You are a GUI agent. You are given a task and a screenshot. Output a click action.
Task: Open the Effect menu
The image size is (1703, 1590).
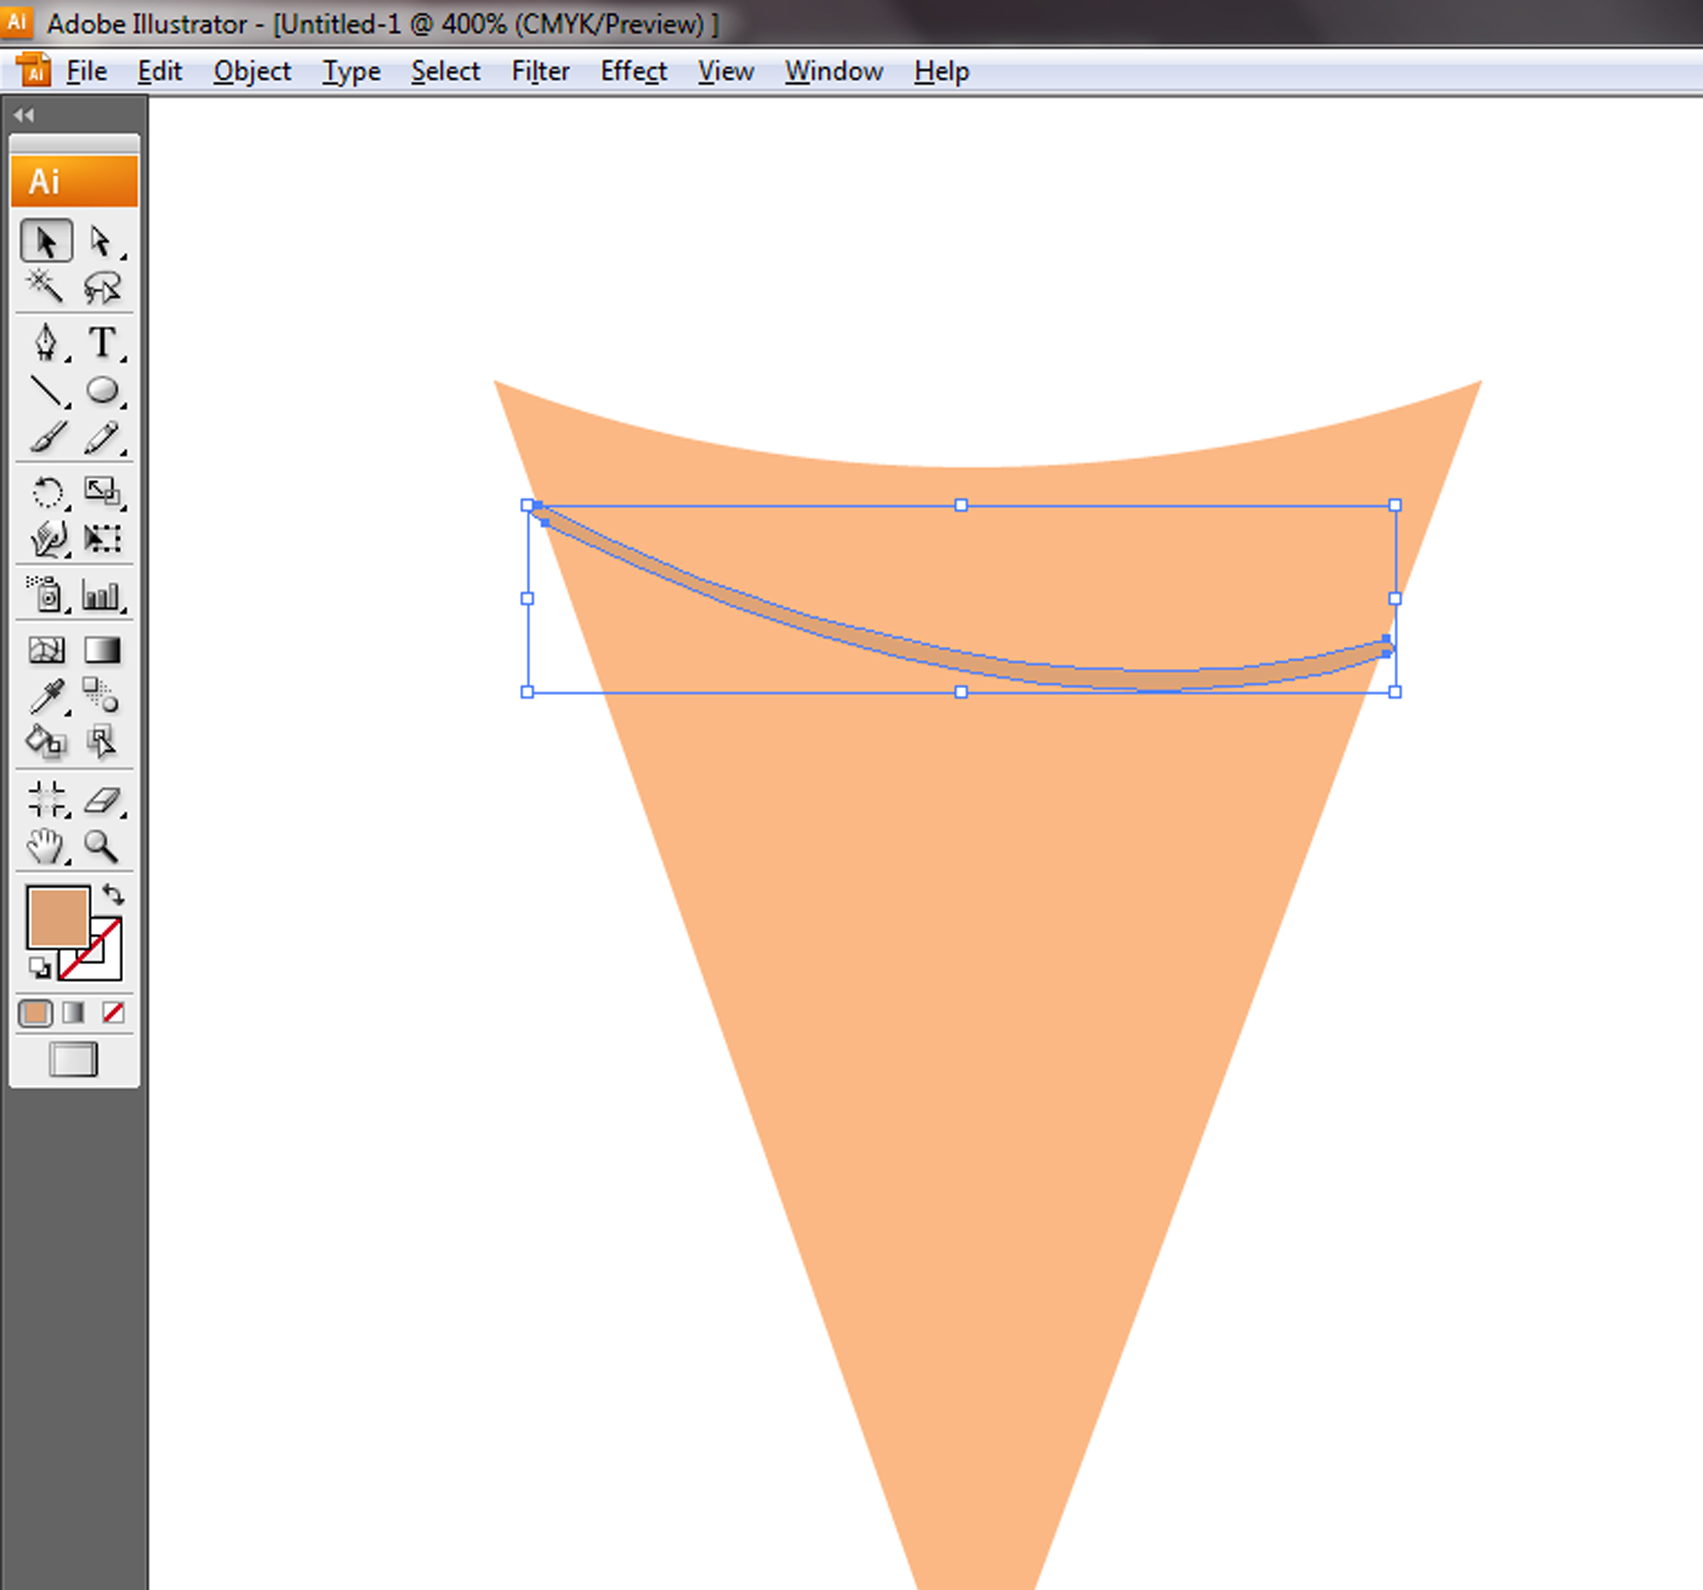coord(633,71)
